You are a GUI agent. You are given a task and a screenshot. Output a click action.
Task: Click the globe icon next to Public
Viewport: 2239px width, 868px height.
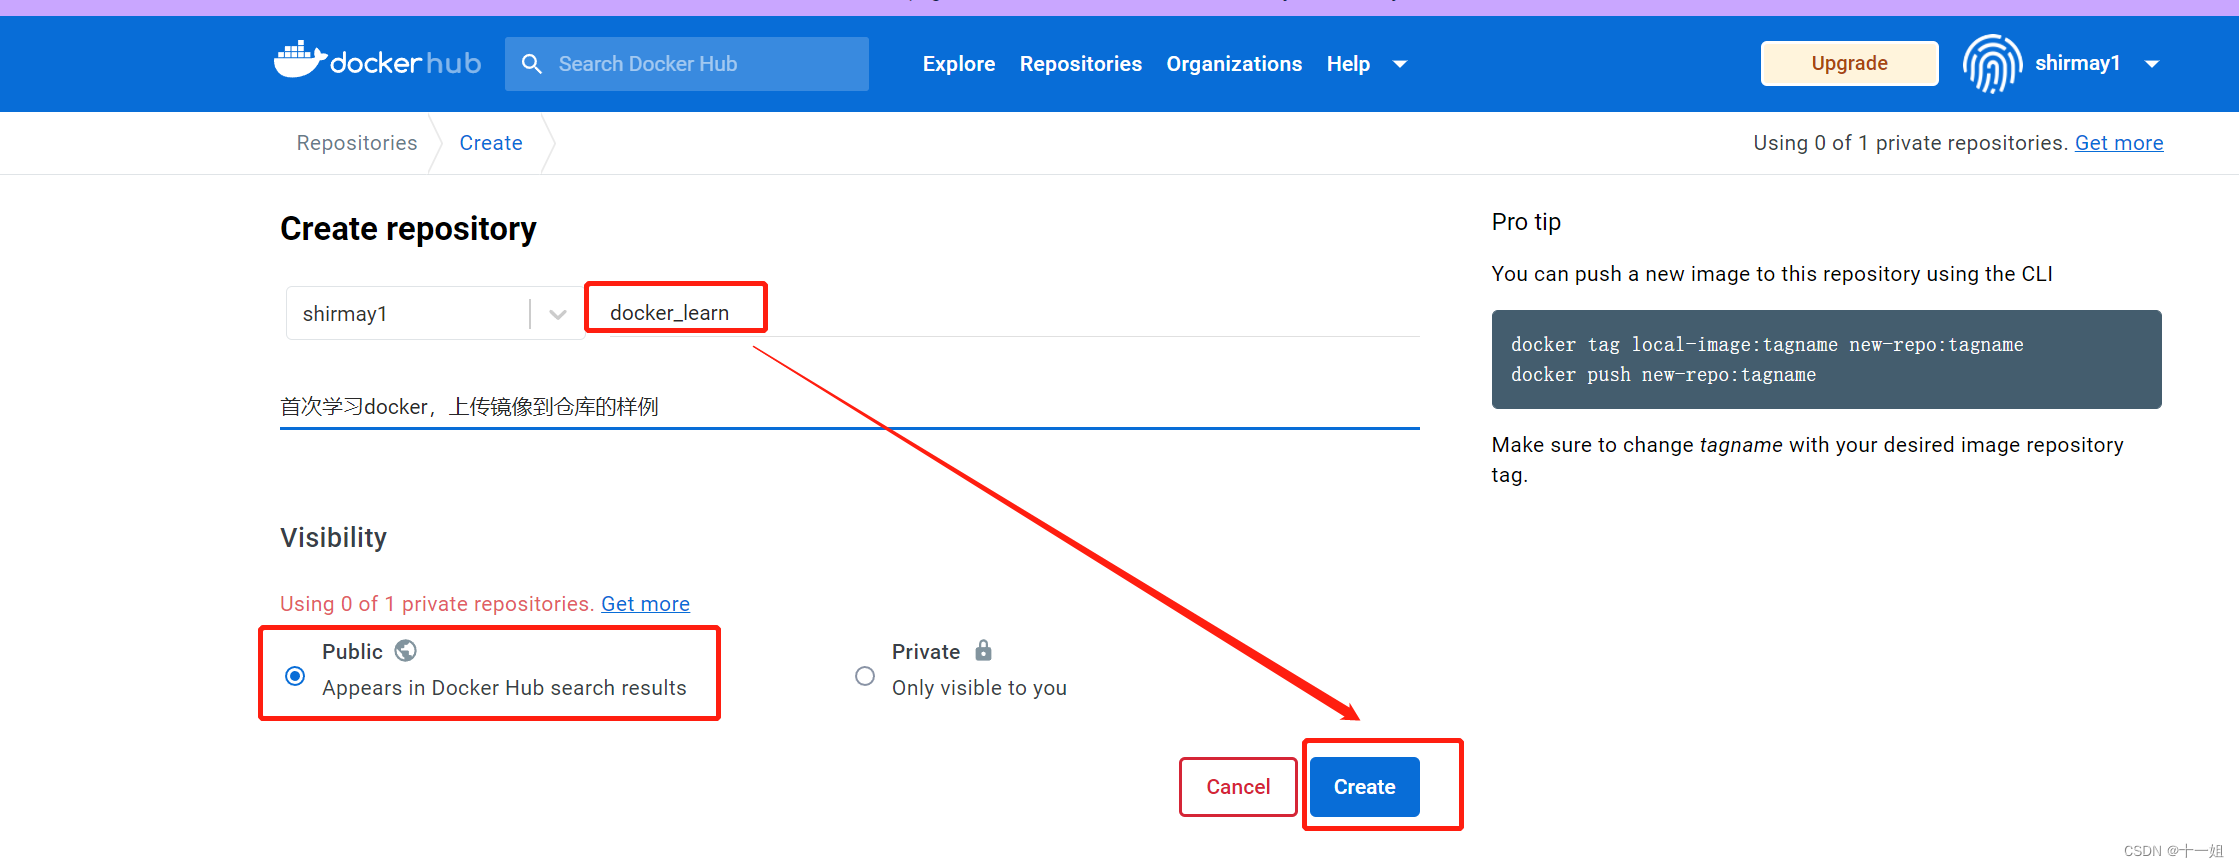pos(405,651)
